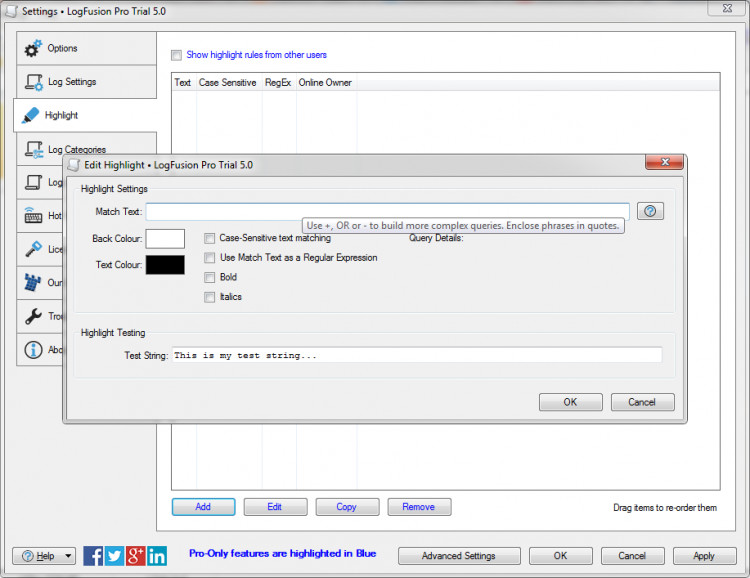The width and height of the screenshot is (750, 578).
Task: Click the Copy highlight button
Action: pyautogui.click(x=347, y=507)
